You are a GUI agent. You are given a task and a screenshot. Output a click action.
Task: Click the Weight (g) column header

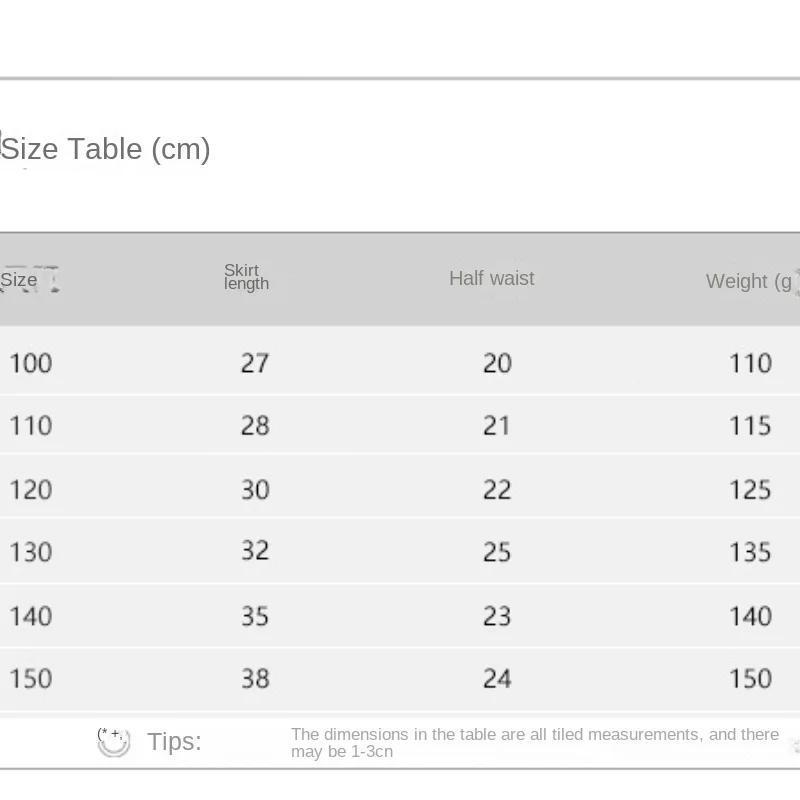pyautogui.click(x=751, y=281)
